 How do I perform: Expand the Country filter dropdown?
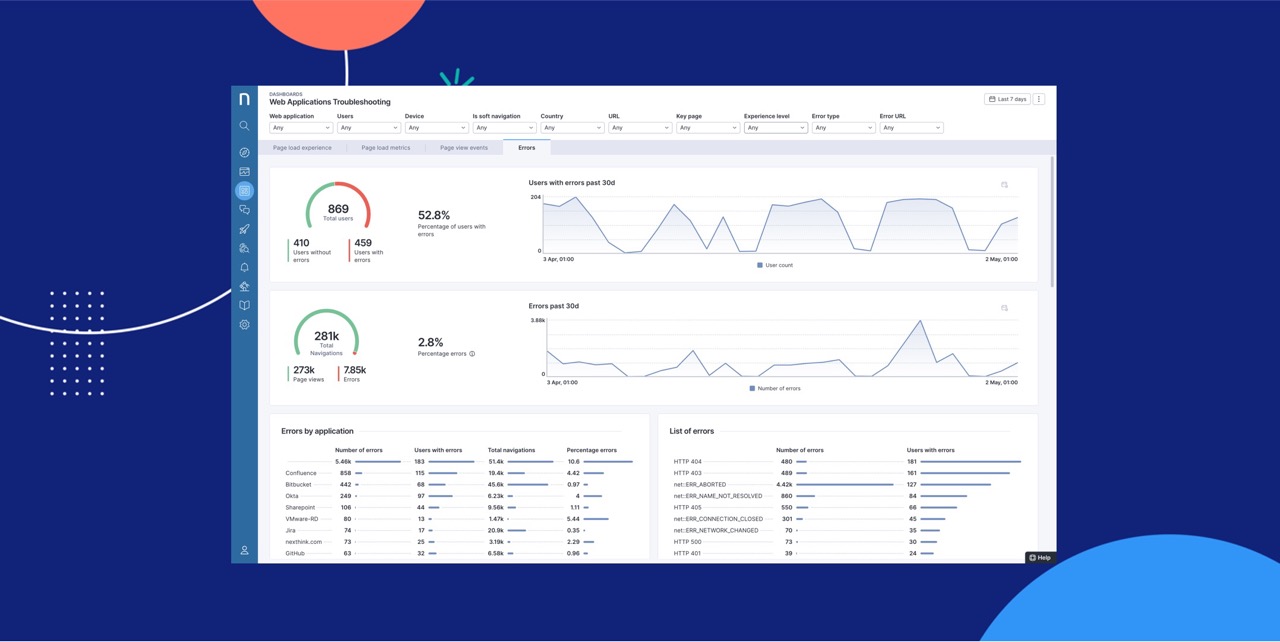point(571,127)
